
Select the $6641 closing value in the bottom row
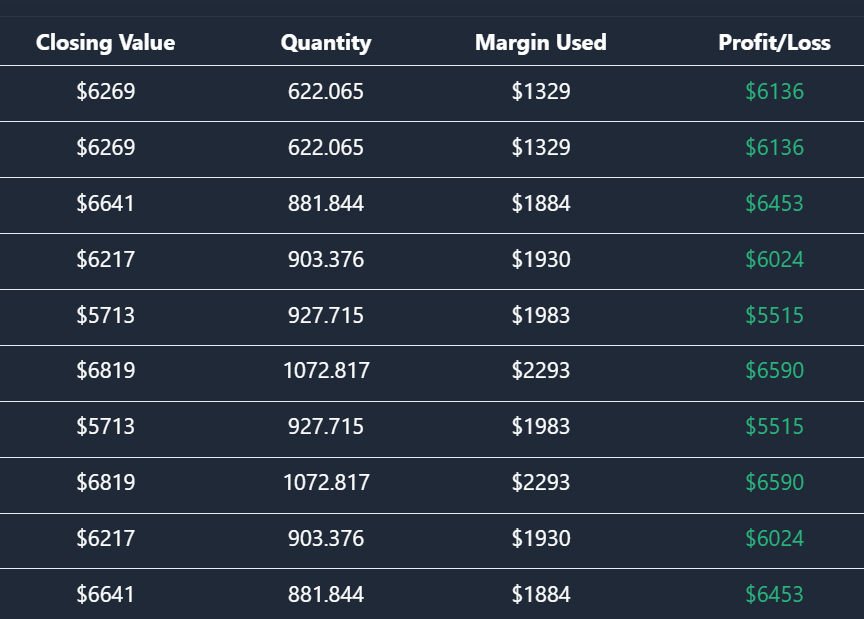(105, 595)
